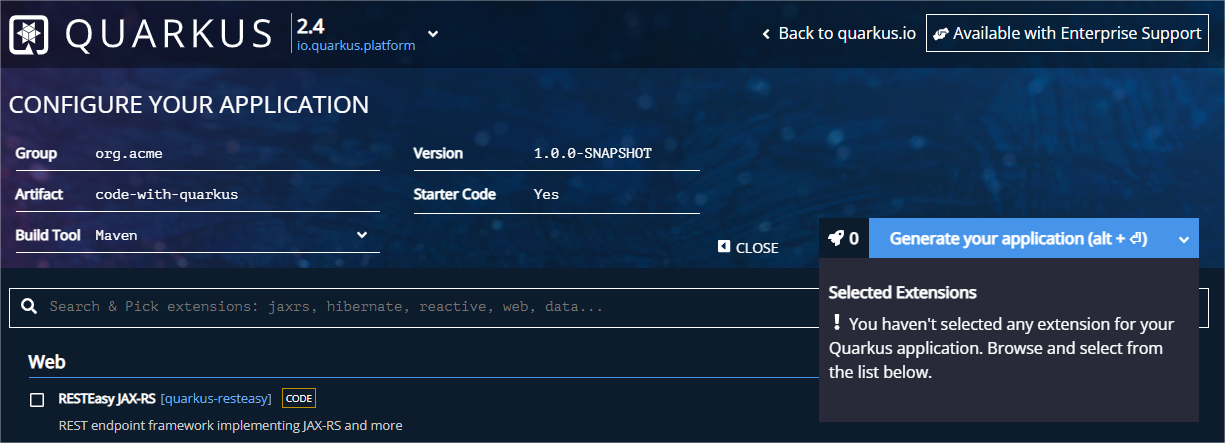Click Generate your application button
This screenshot has height=443, width=1225.
(1018, 238)
